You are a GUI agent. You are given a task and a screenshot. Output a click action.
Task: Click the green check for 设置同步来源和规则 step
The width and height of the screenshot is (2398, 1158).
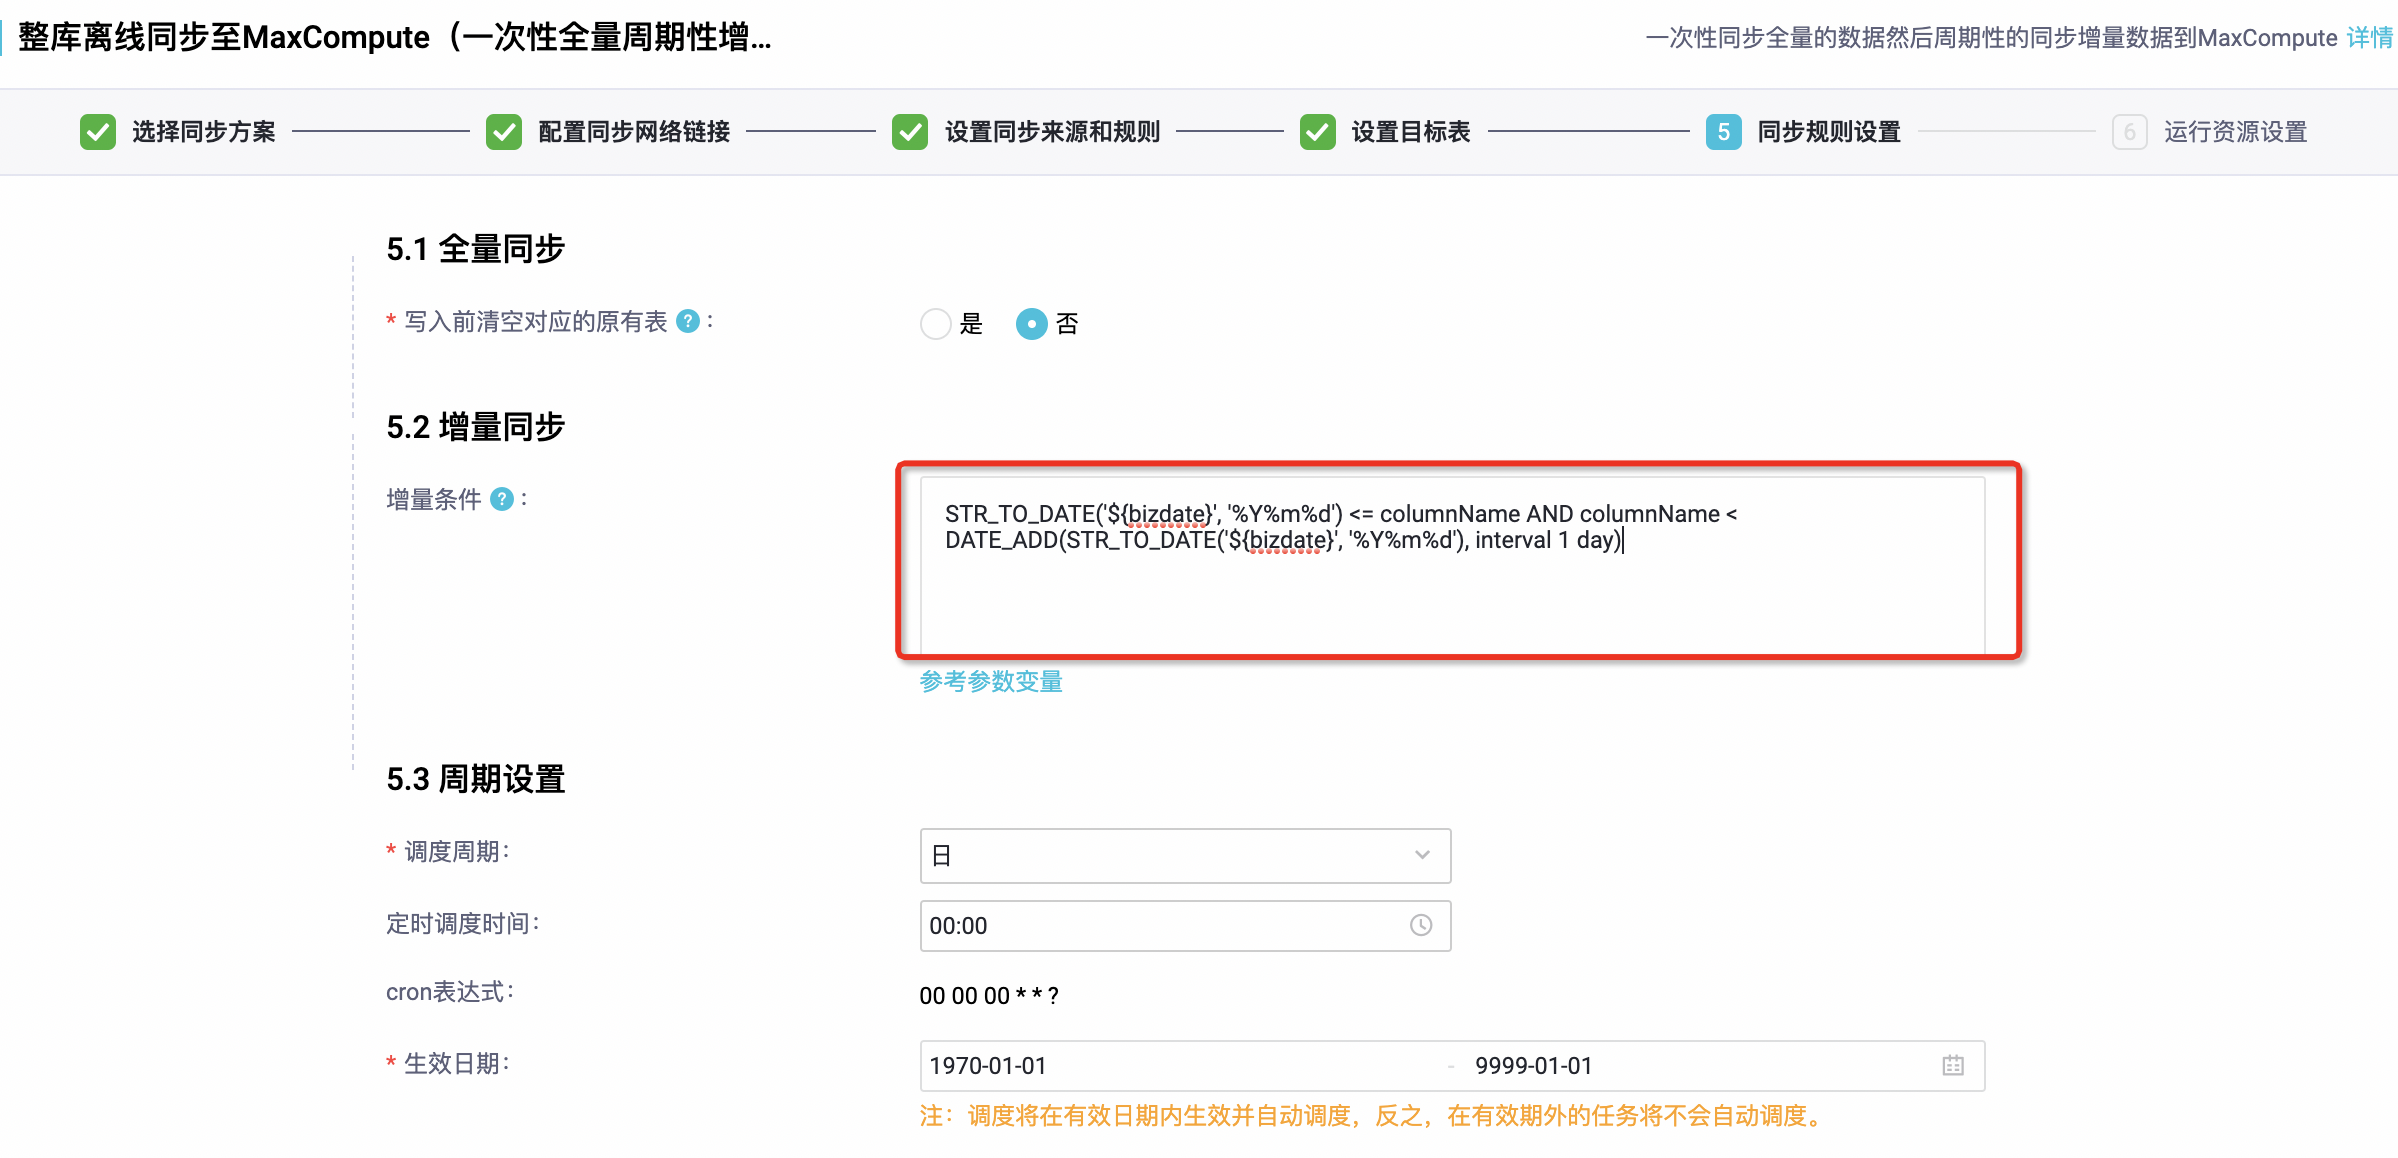pyautogui.click(x=910, y=132)
